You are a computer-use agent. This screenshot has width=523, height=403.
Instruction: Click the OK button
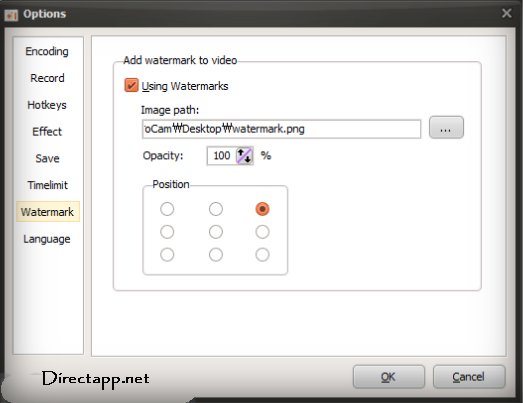click(x=389, y=377)
